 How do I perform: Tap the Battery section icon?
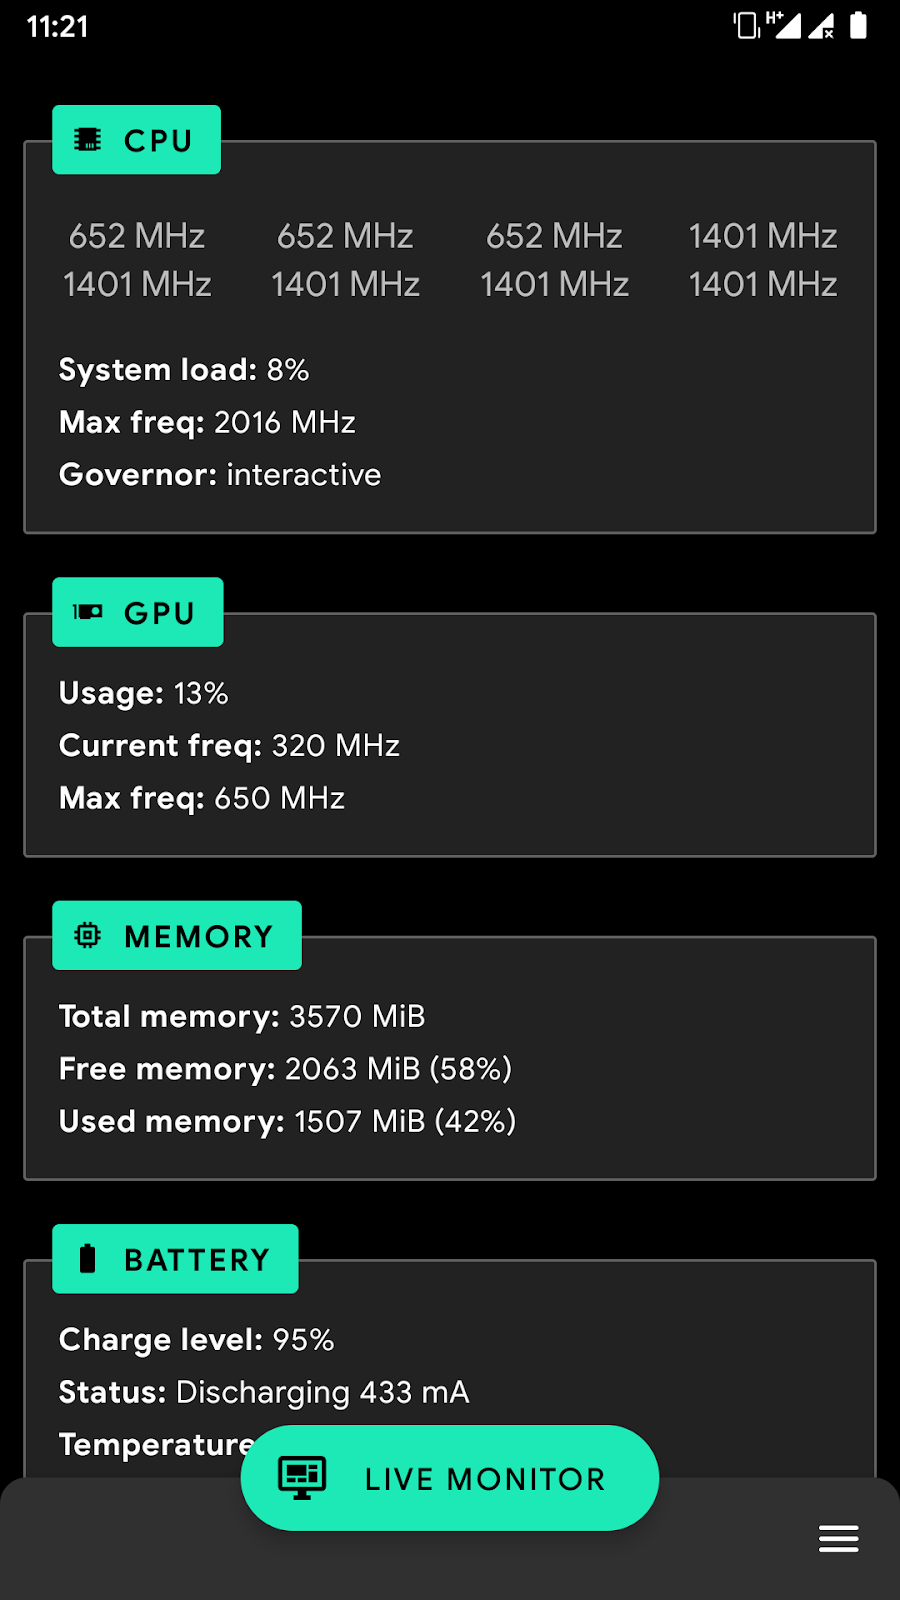88,1259
